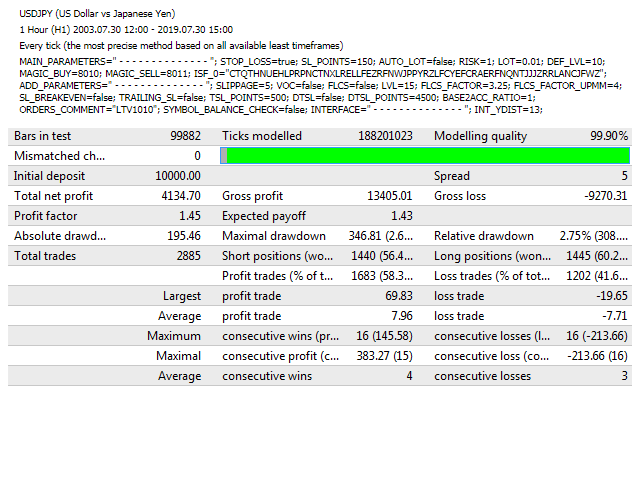Select the 16 (145.58) value
Viewport: 640px width, 480px height.
point(384,336)
